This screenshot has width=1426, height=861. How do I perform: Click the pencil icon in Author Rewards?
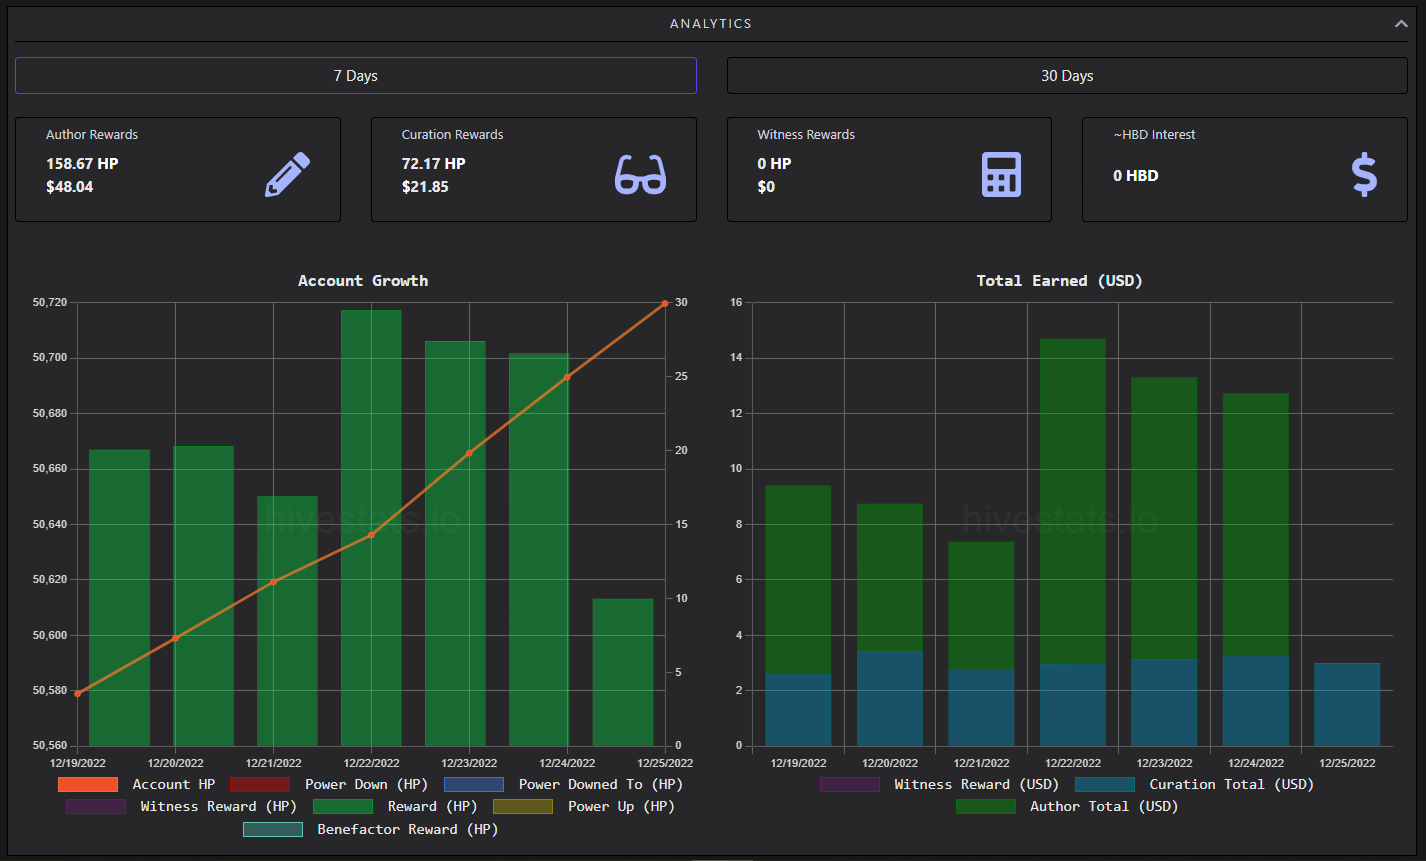(x=287, y=175)
